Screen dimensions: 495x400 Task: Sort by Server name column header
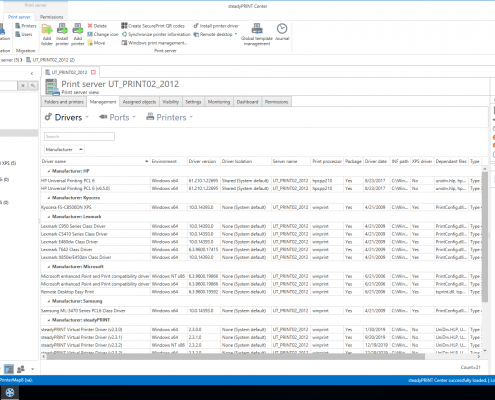tap(291, 161)
